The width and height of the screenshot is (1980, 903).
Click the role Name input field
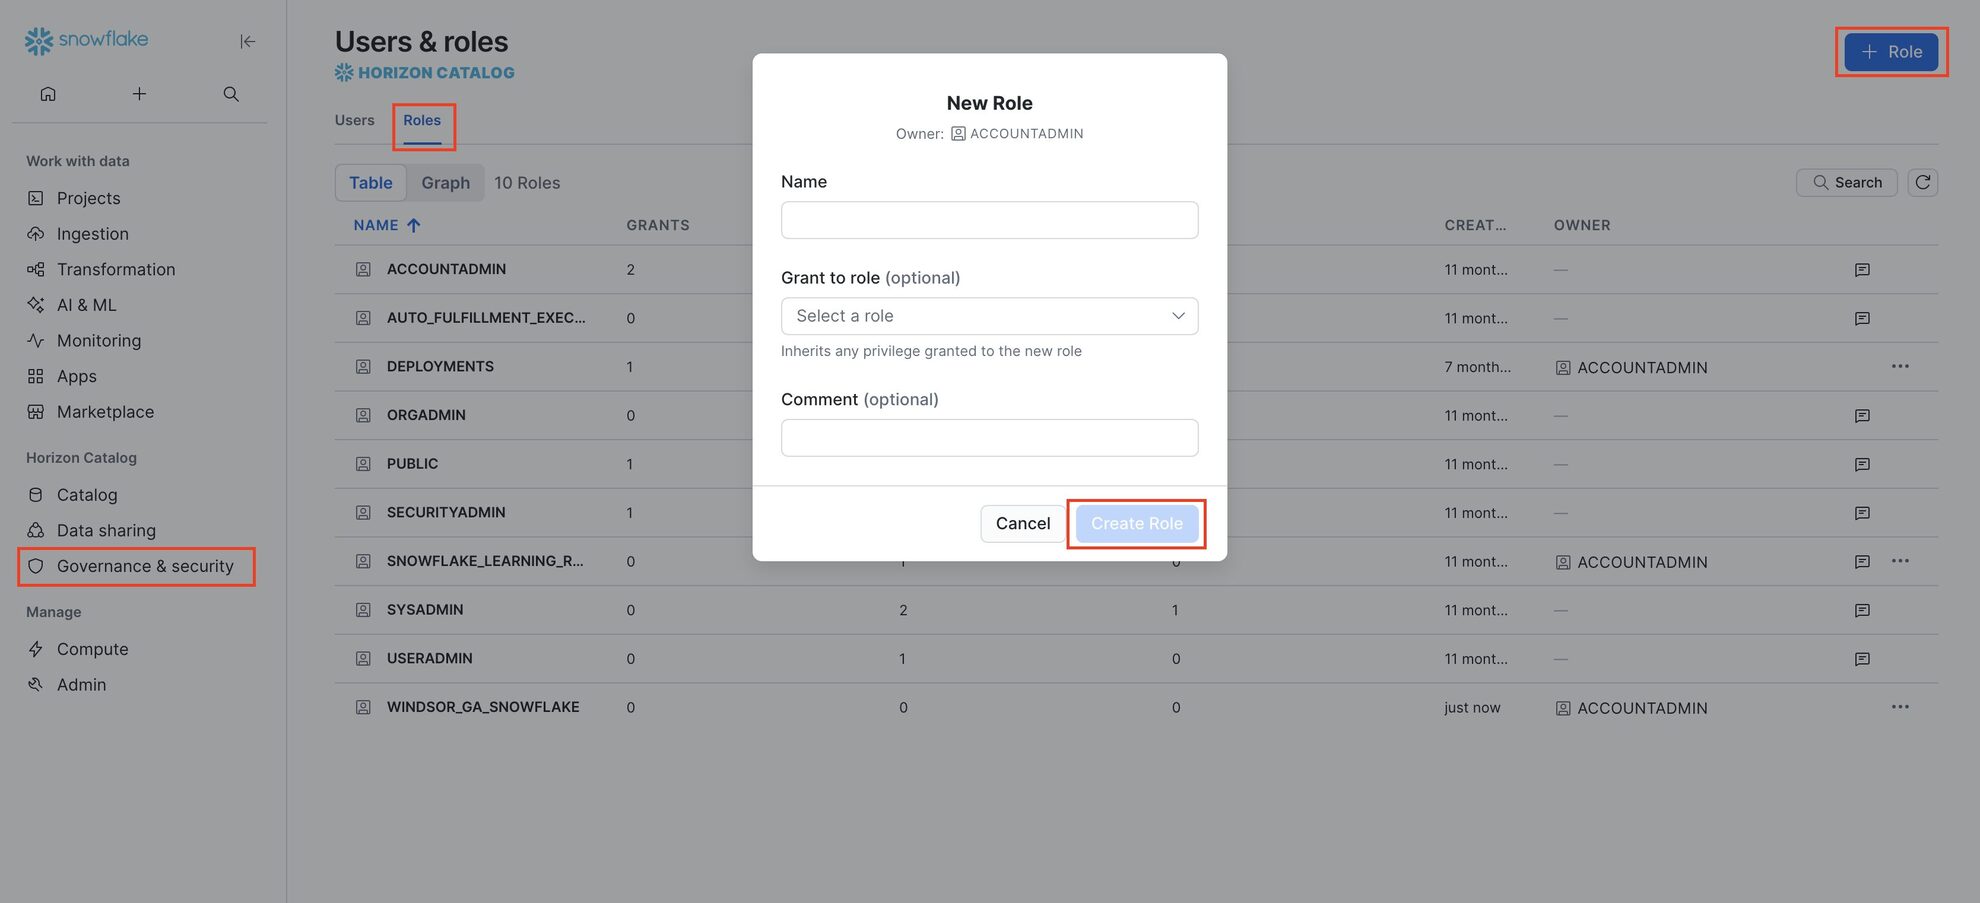point(989,220)
